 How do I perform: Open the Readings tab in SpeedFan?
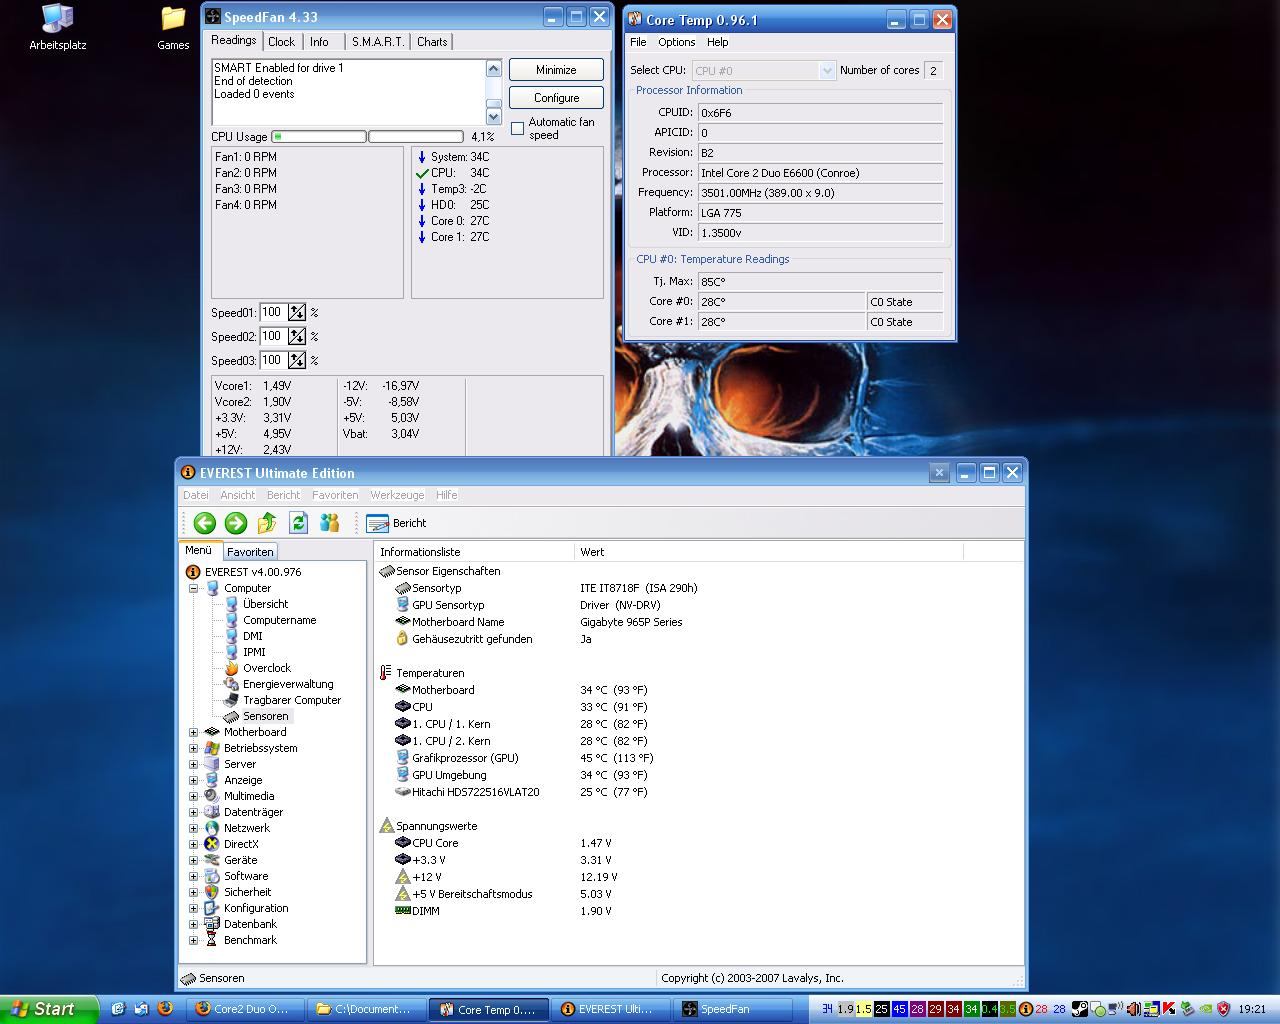[234, 41]
